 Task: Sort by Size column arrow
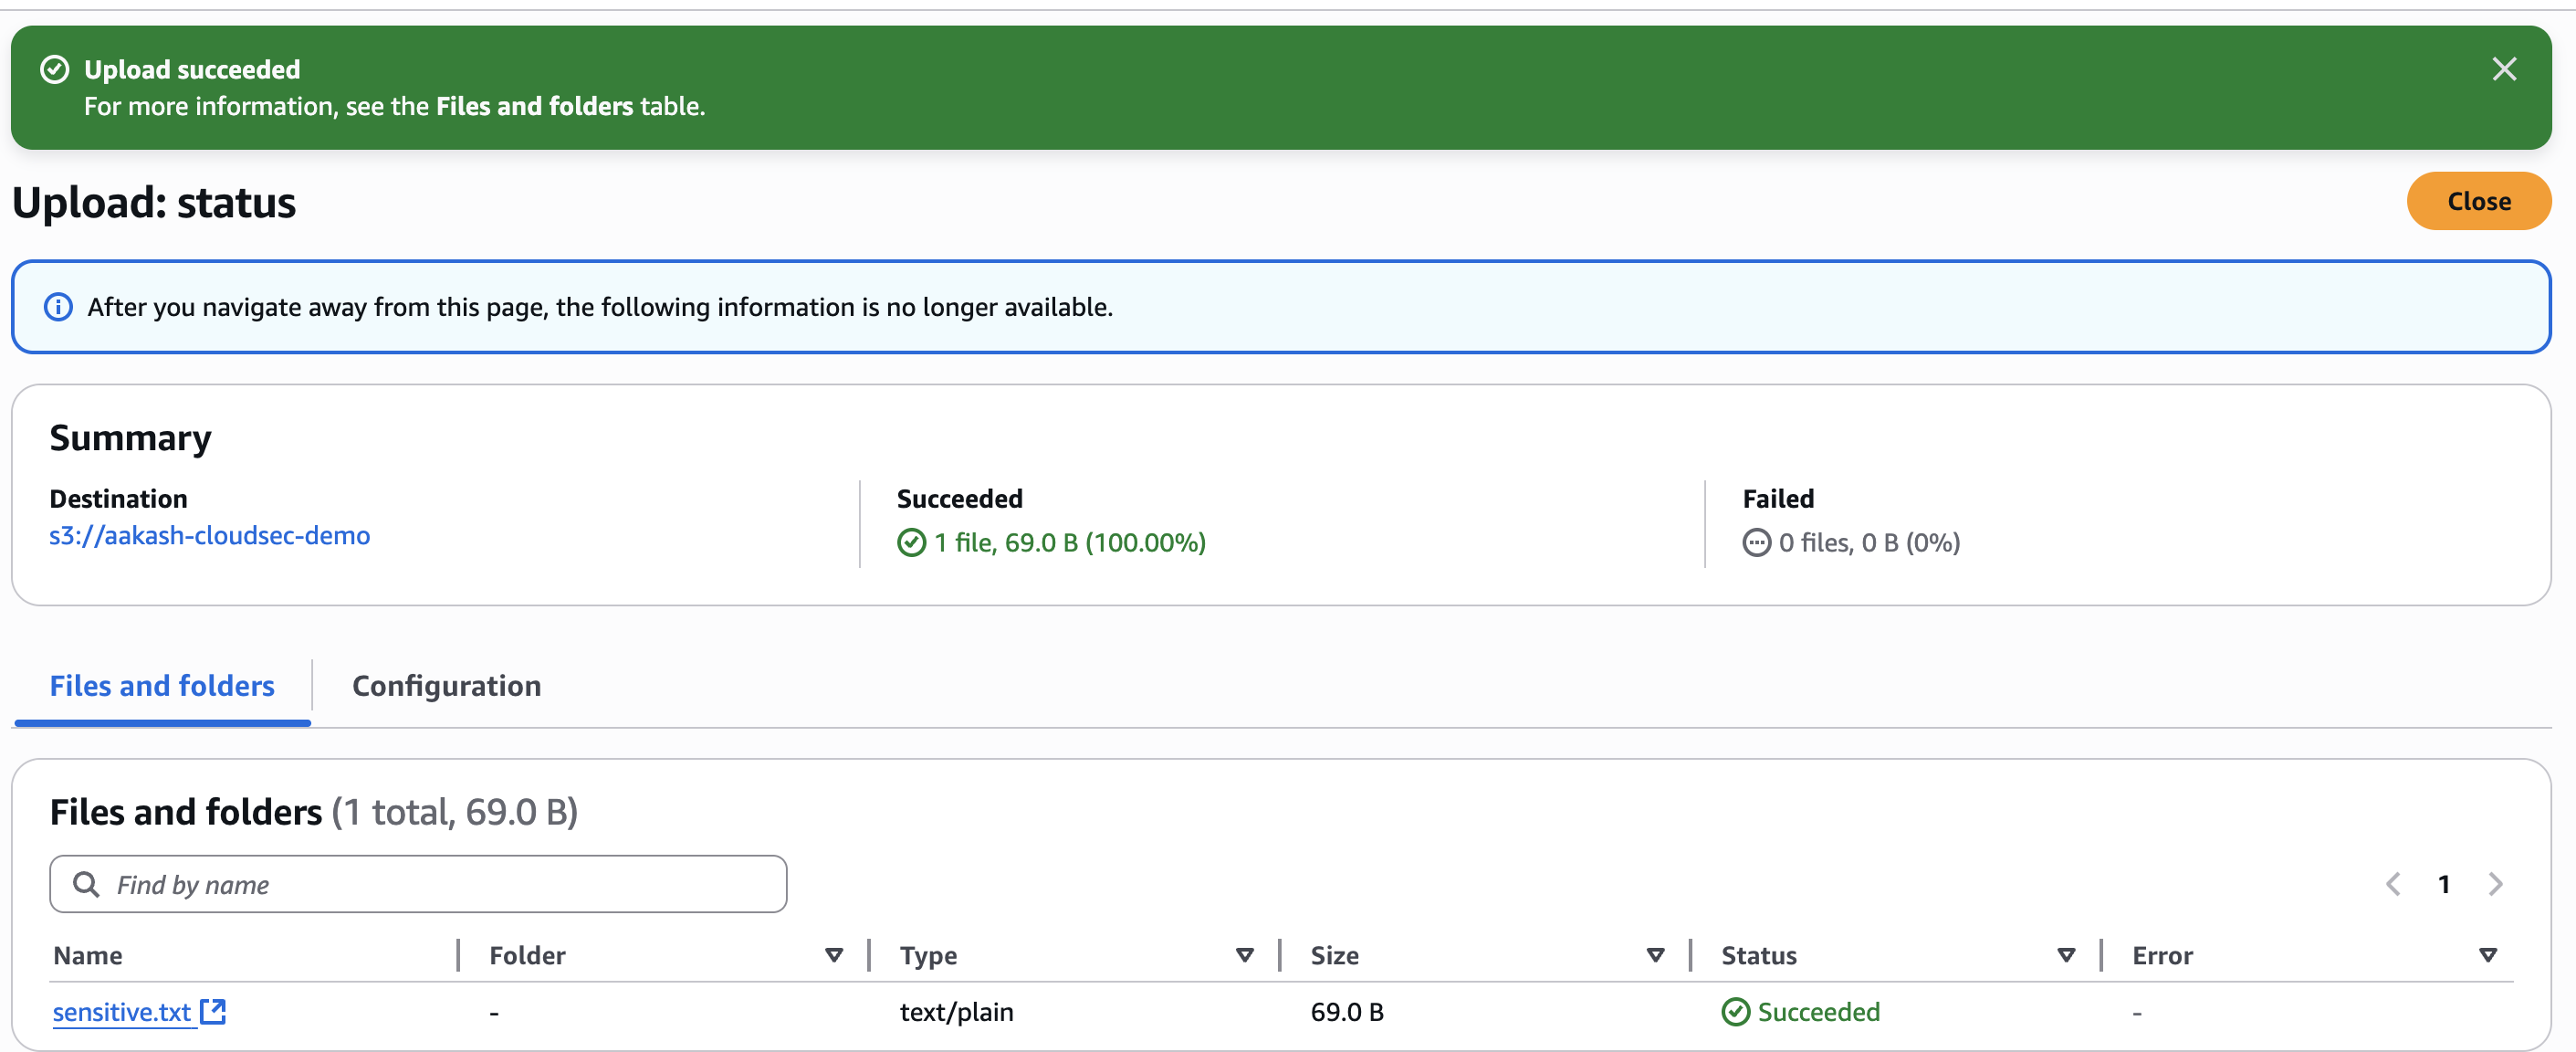[x=1655, y=955]
